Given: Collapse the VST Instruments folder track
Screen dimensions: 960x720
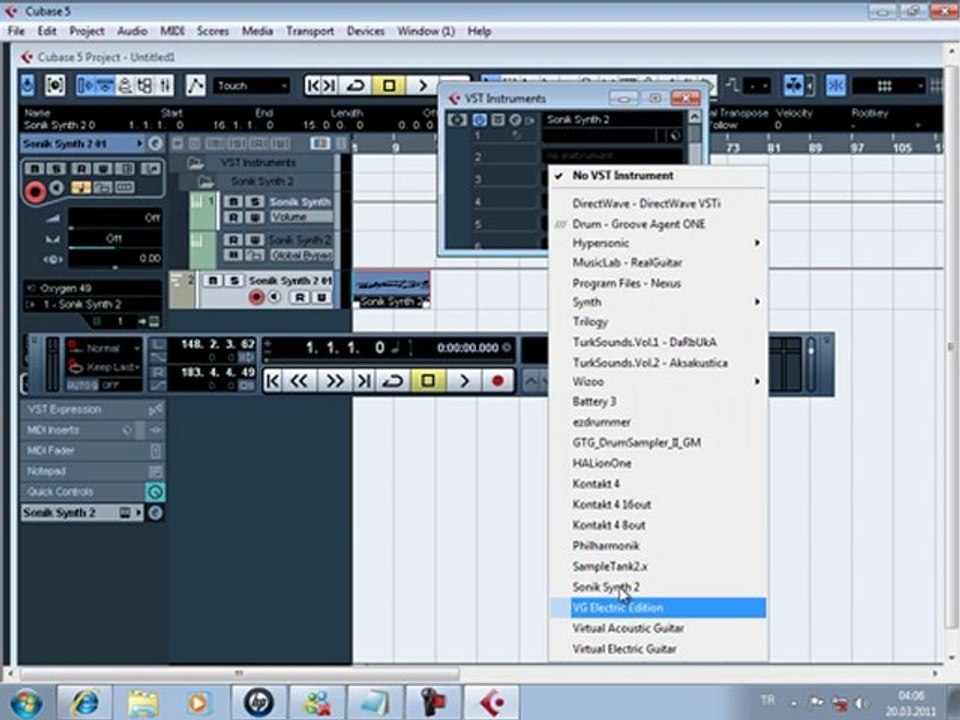Looking at the screenshot, I should (195, 163).
